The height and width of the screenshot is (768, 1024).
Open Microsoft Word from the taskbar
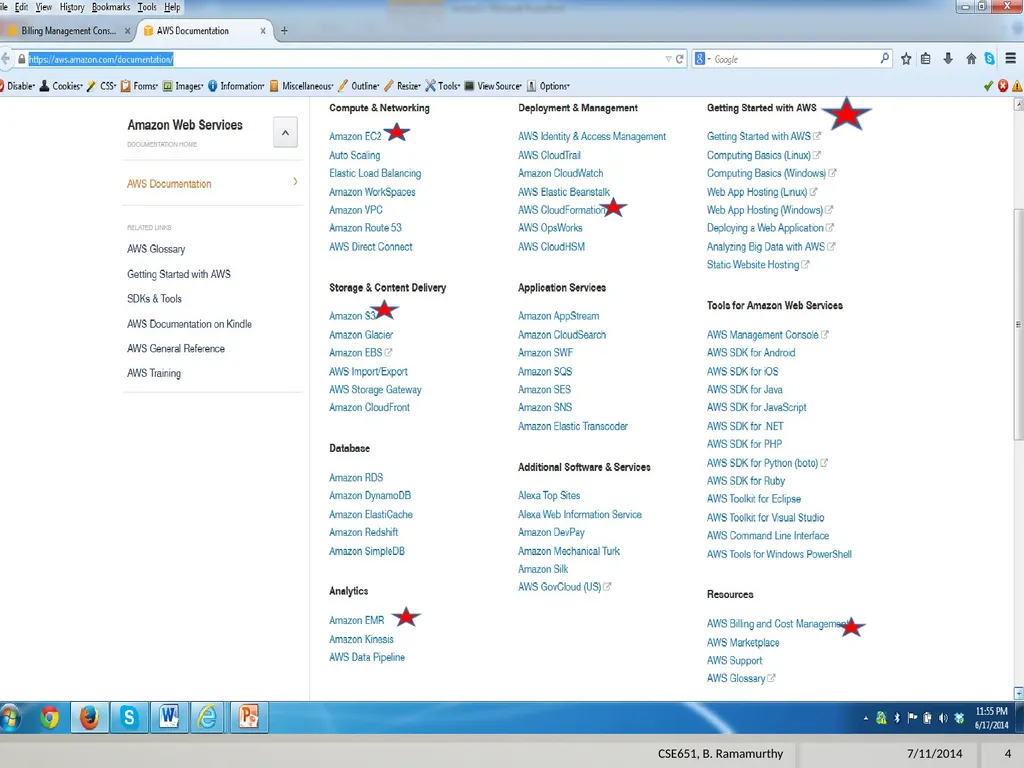[169, 718]
